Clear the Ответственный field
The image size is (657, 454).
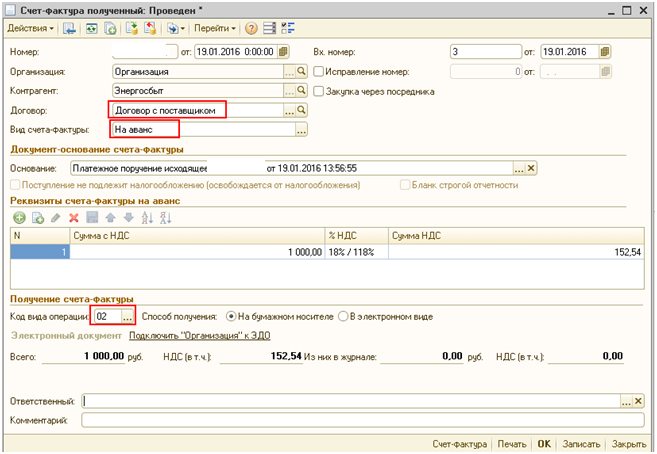click(x=638, y=401)
